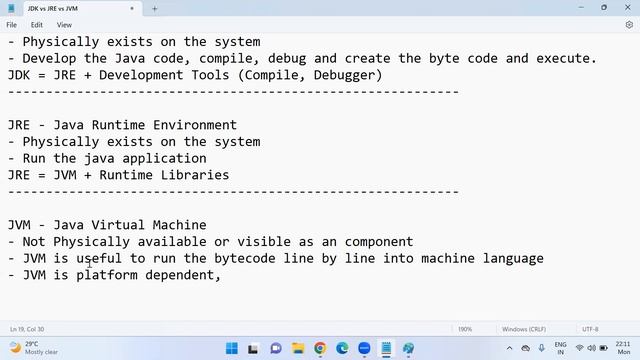Place cursor after 'JVM is platform dependent,'
Image resolution: width=640 pixels, height=360 pixels.
click(221, 275)
